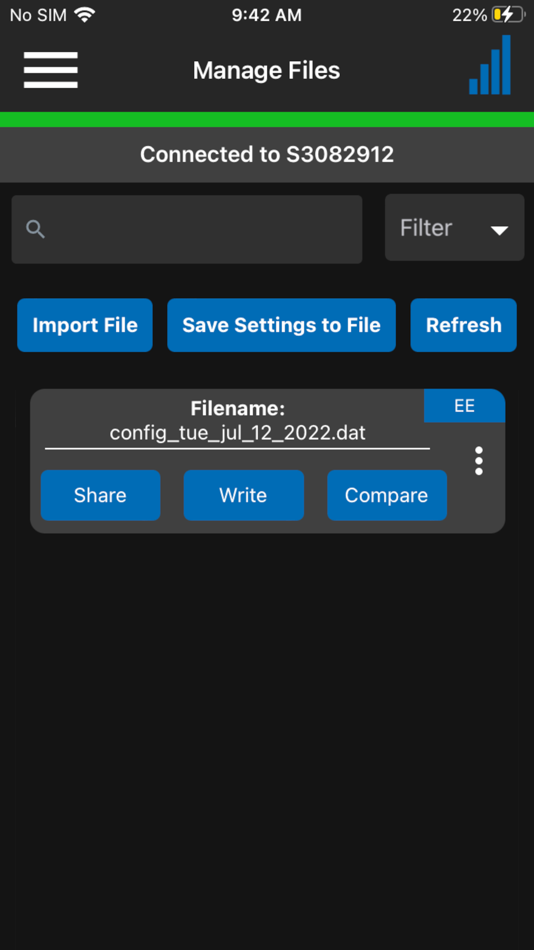Click Save Settings to File
Screen dimensions: 534x950
281,325
